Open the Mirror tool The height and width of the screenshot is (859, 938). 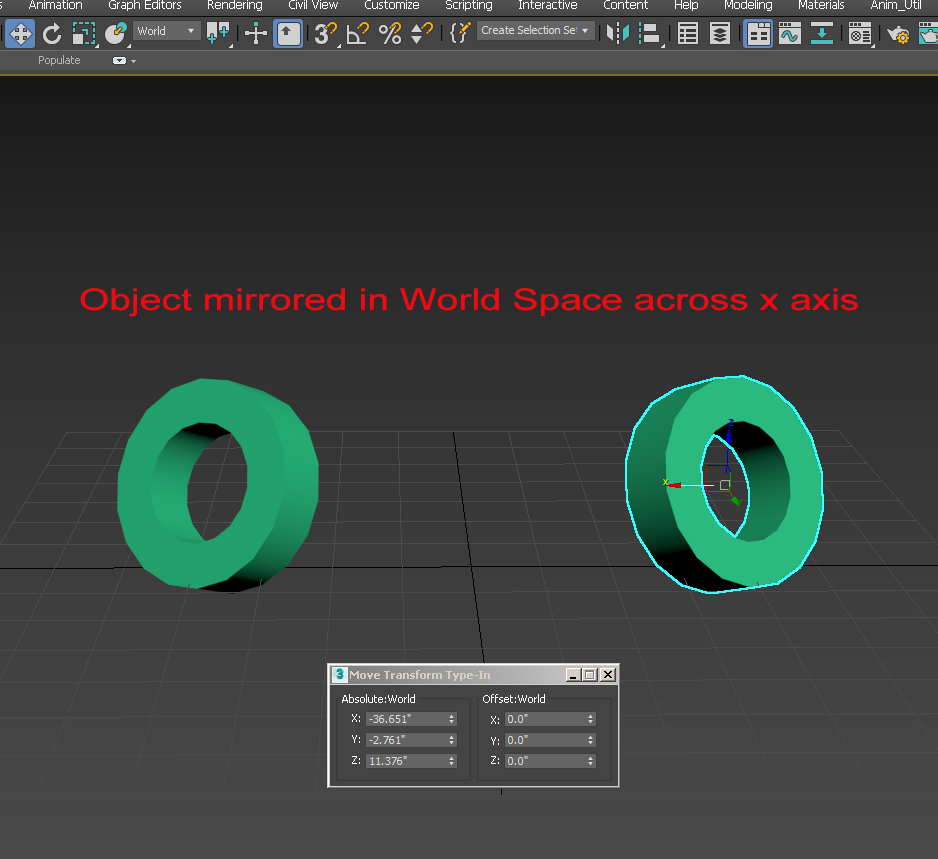pos(617,33)
